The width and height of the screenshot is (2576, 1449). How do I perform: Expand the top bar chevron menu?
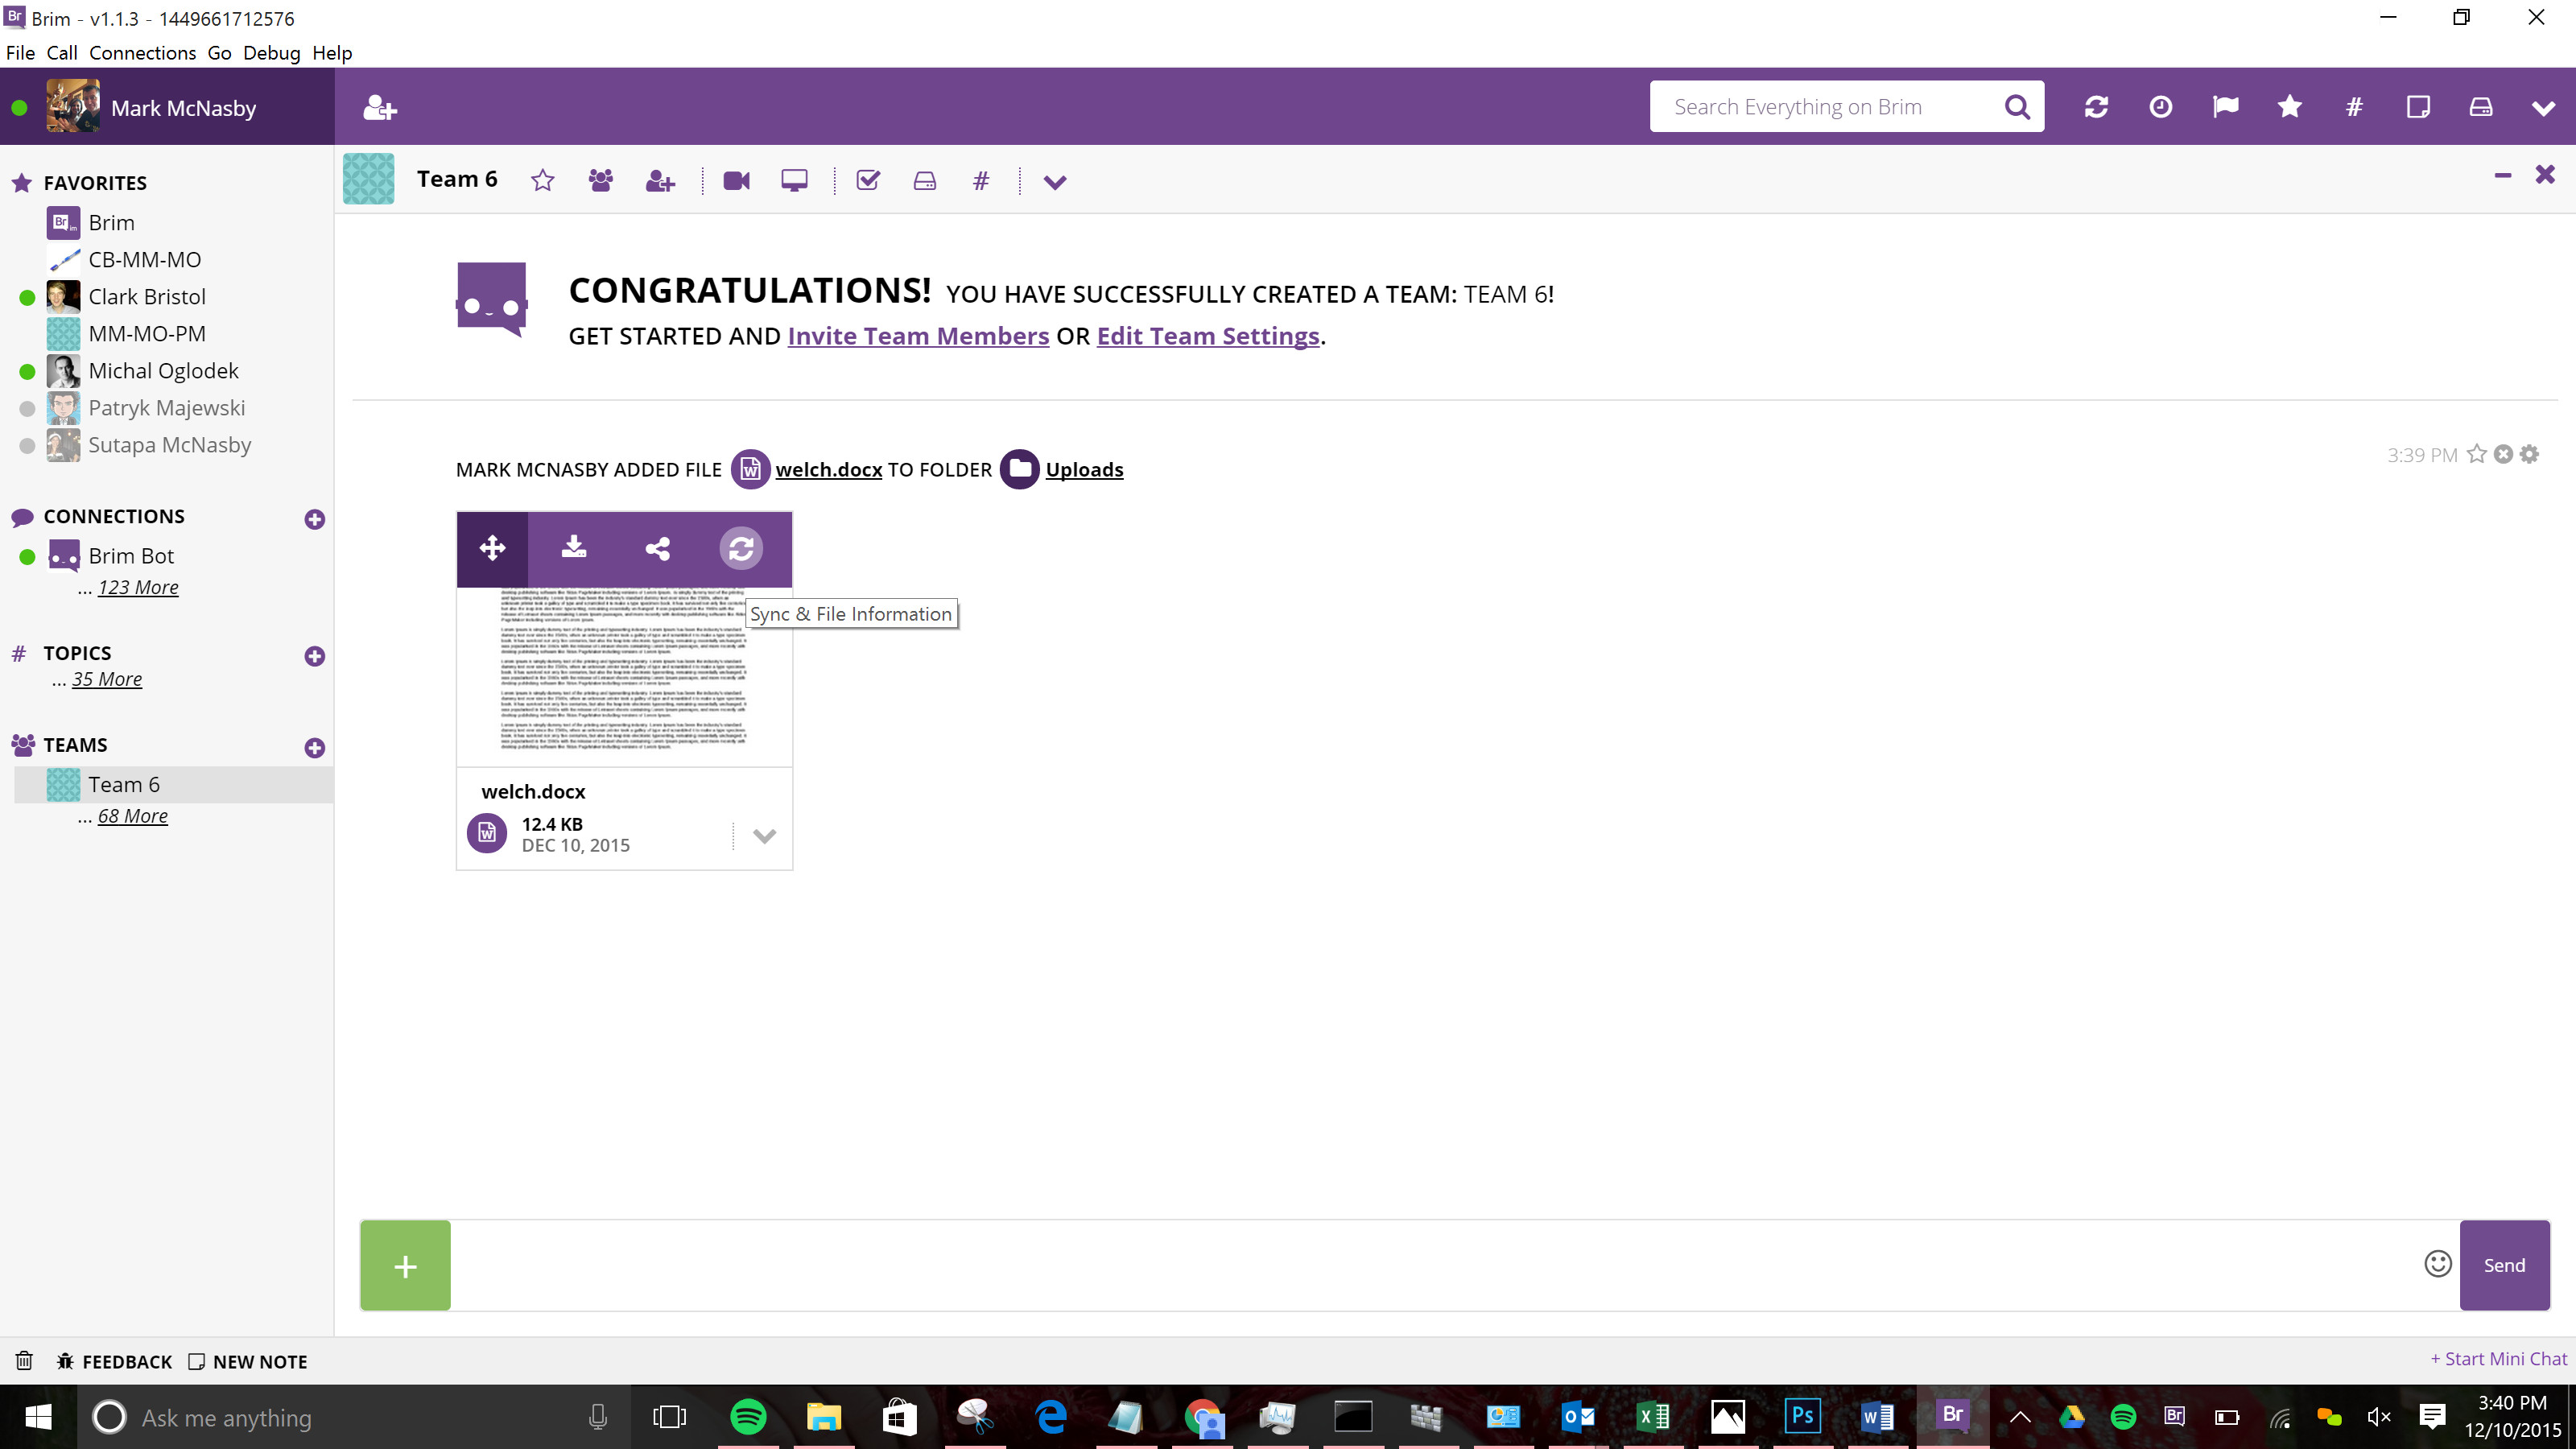(2543, 108)
